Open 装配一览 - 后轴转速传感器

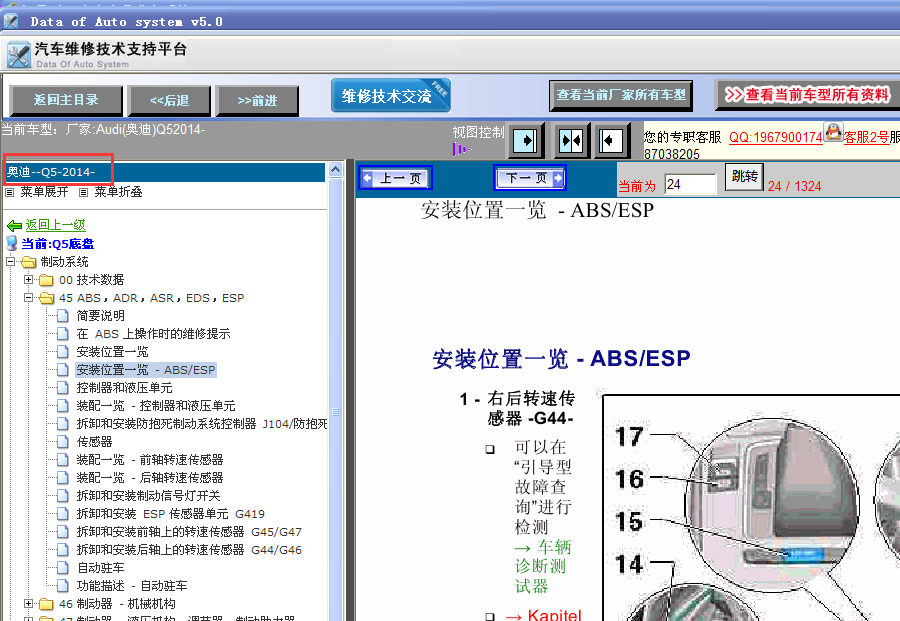click(x=150, y=478)
